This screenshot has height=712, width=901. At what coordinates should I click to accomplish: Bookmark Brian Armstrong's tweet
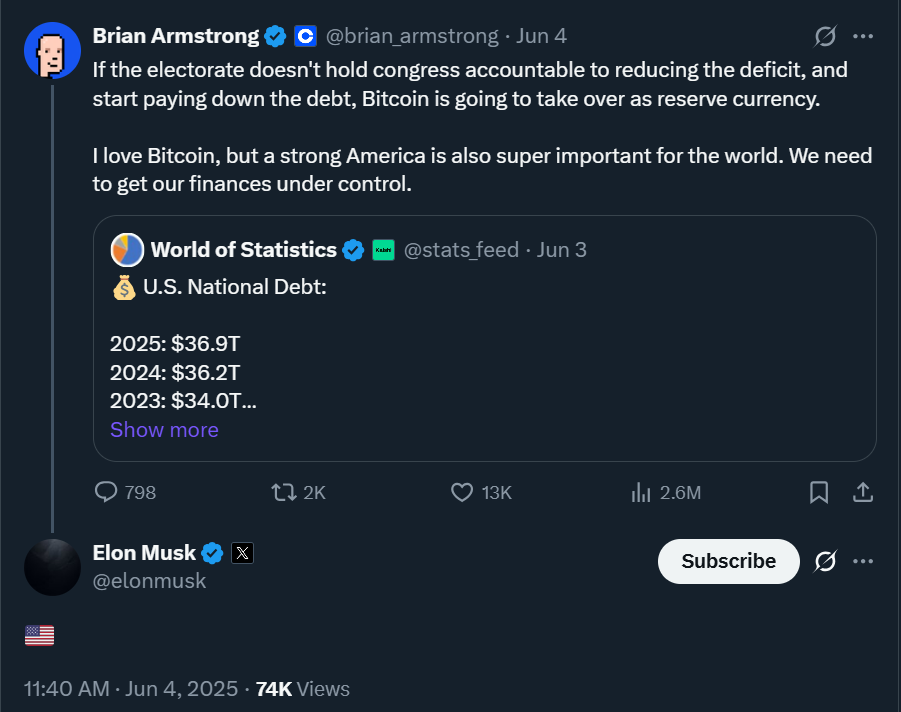[x=818, y=492]
